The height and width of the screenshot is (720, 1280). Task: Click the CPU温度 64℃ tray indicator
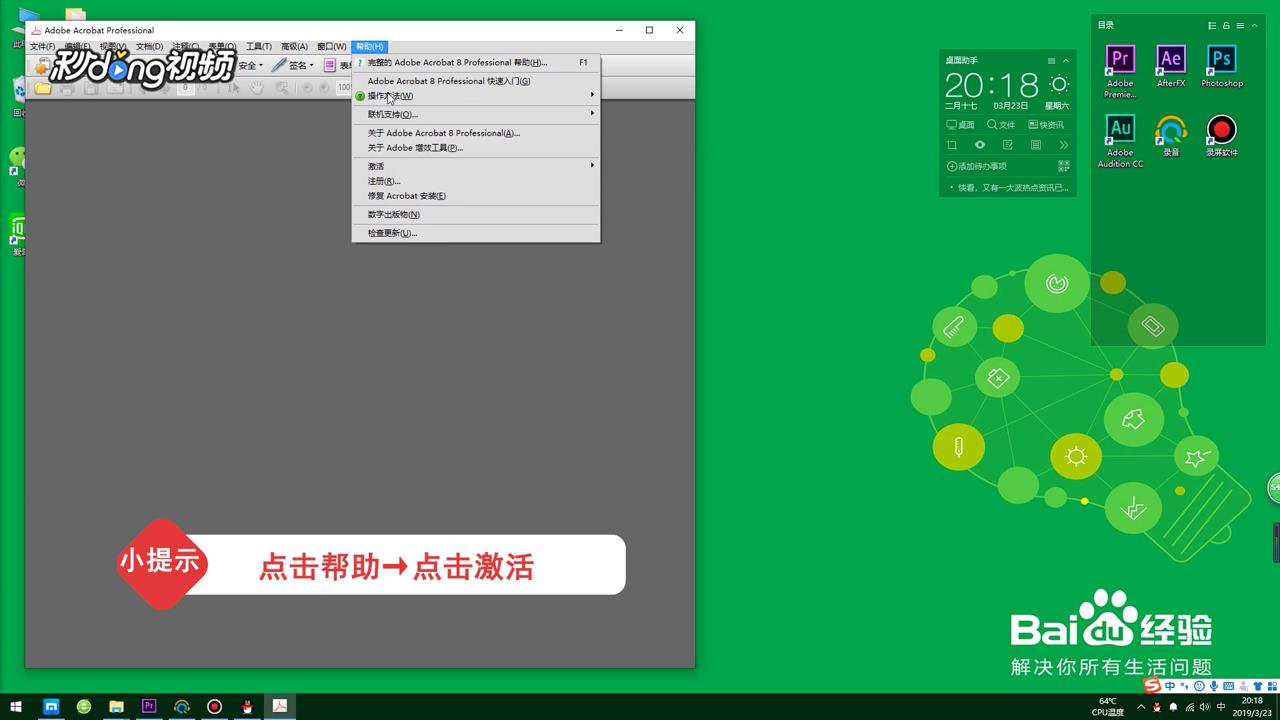pyautogui.click(x=1107, y=707)
